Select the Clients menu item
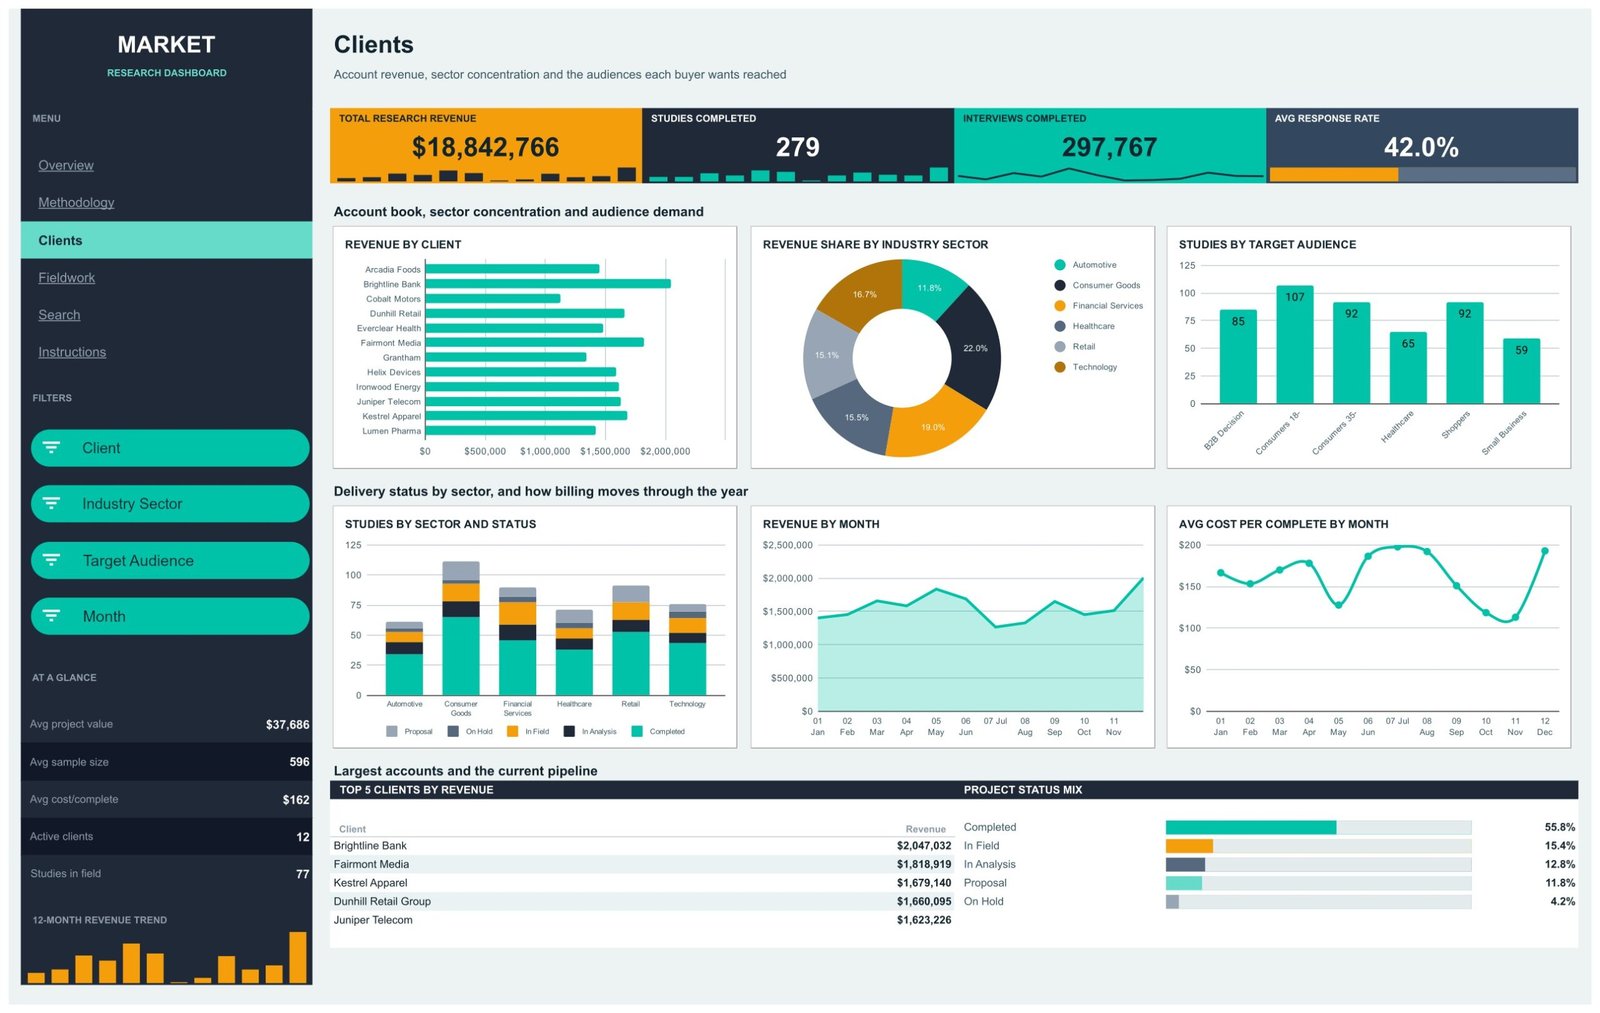Screen dimensions: 1600x1013 pyautogui.click(x=166, y=240)
